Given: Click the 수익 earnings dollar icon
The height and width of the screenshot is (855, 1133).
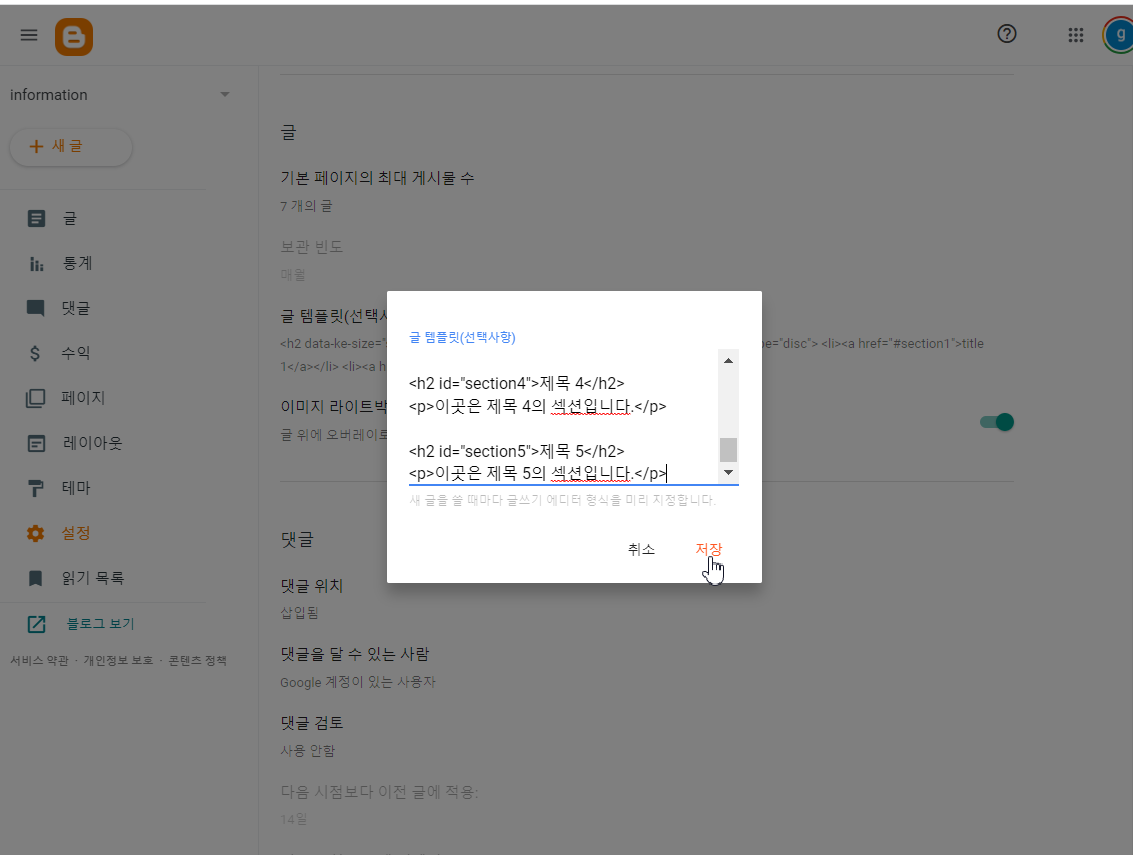Looking at the screenshot, I should [35, 352].
